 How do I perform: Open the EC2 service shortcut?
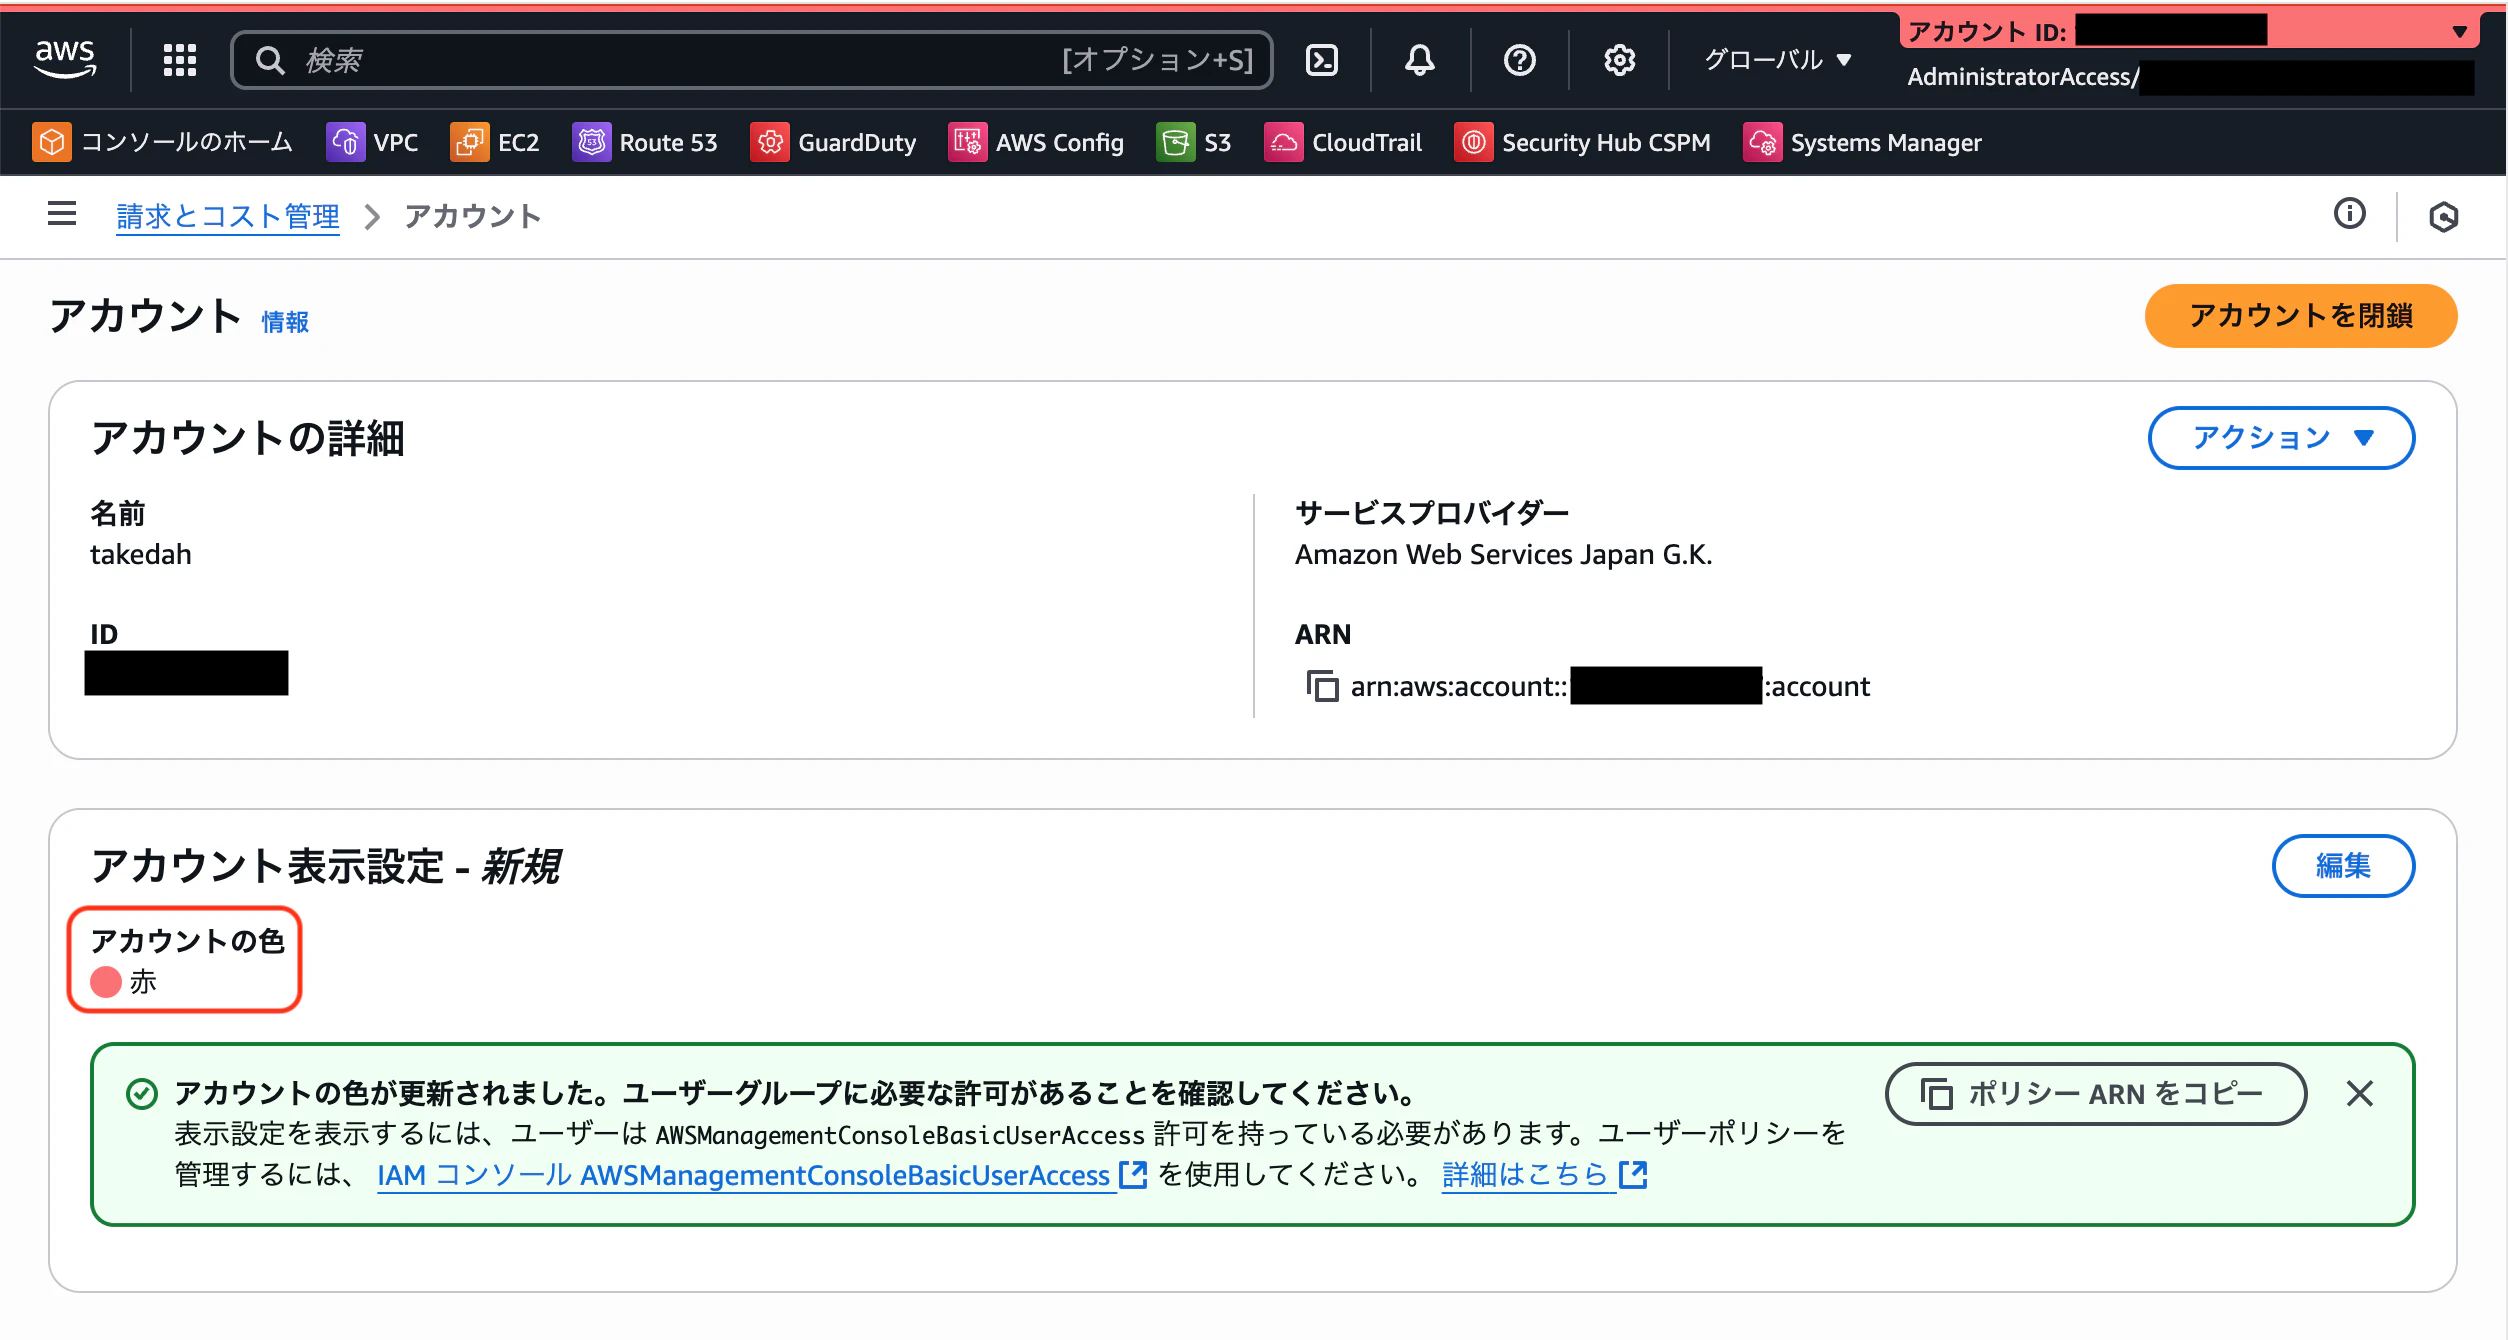(x=495, y=142)
